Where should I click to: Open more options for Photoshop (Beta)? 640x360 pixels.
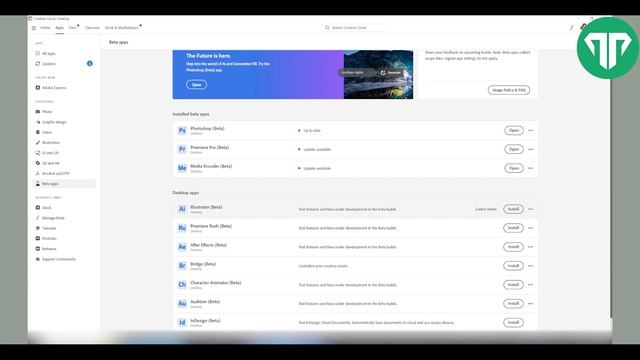point(530,131)
